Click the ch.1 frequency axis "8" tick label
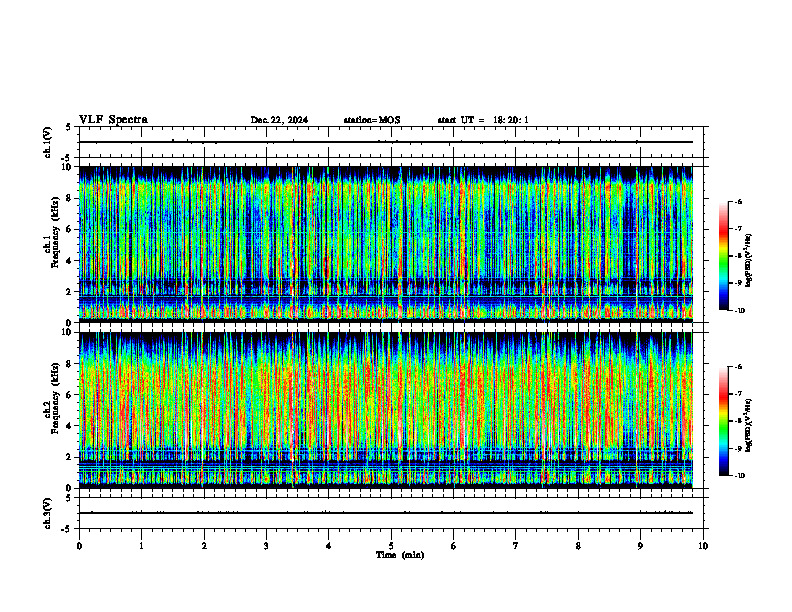This screenshot has height=612, width=792. (71, 198)
